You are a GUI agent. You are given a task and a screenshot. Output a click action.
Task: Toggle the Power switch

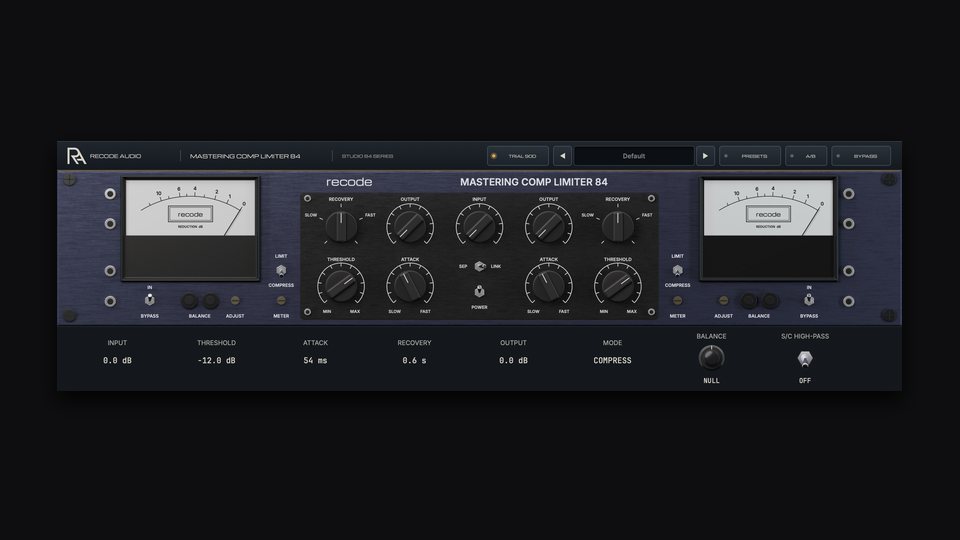[x=479, y=291]
